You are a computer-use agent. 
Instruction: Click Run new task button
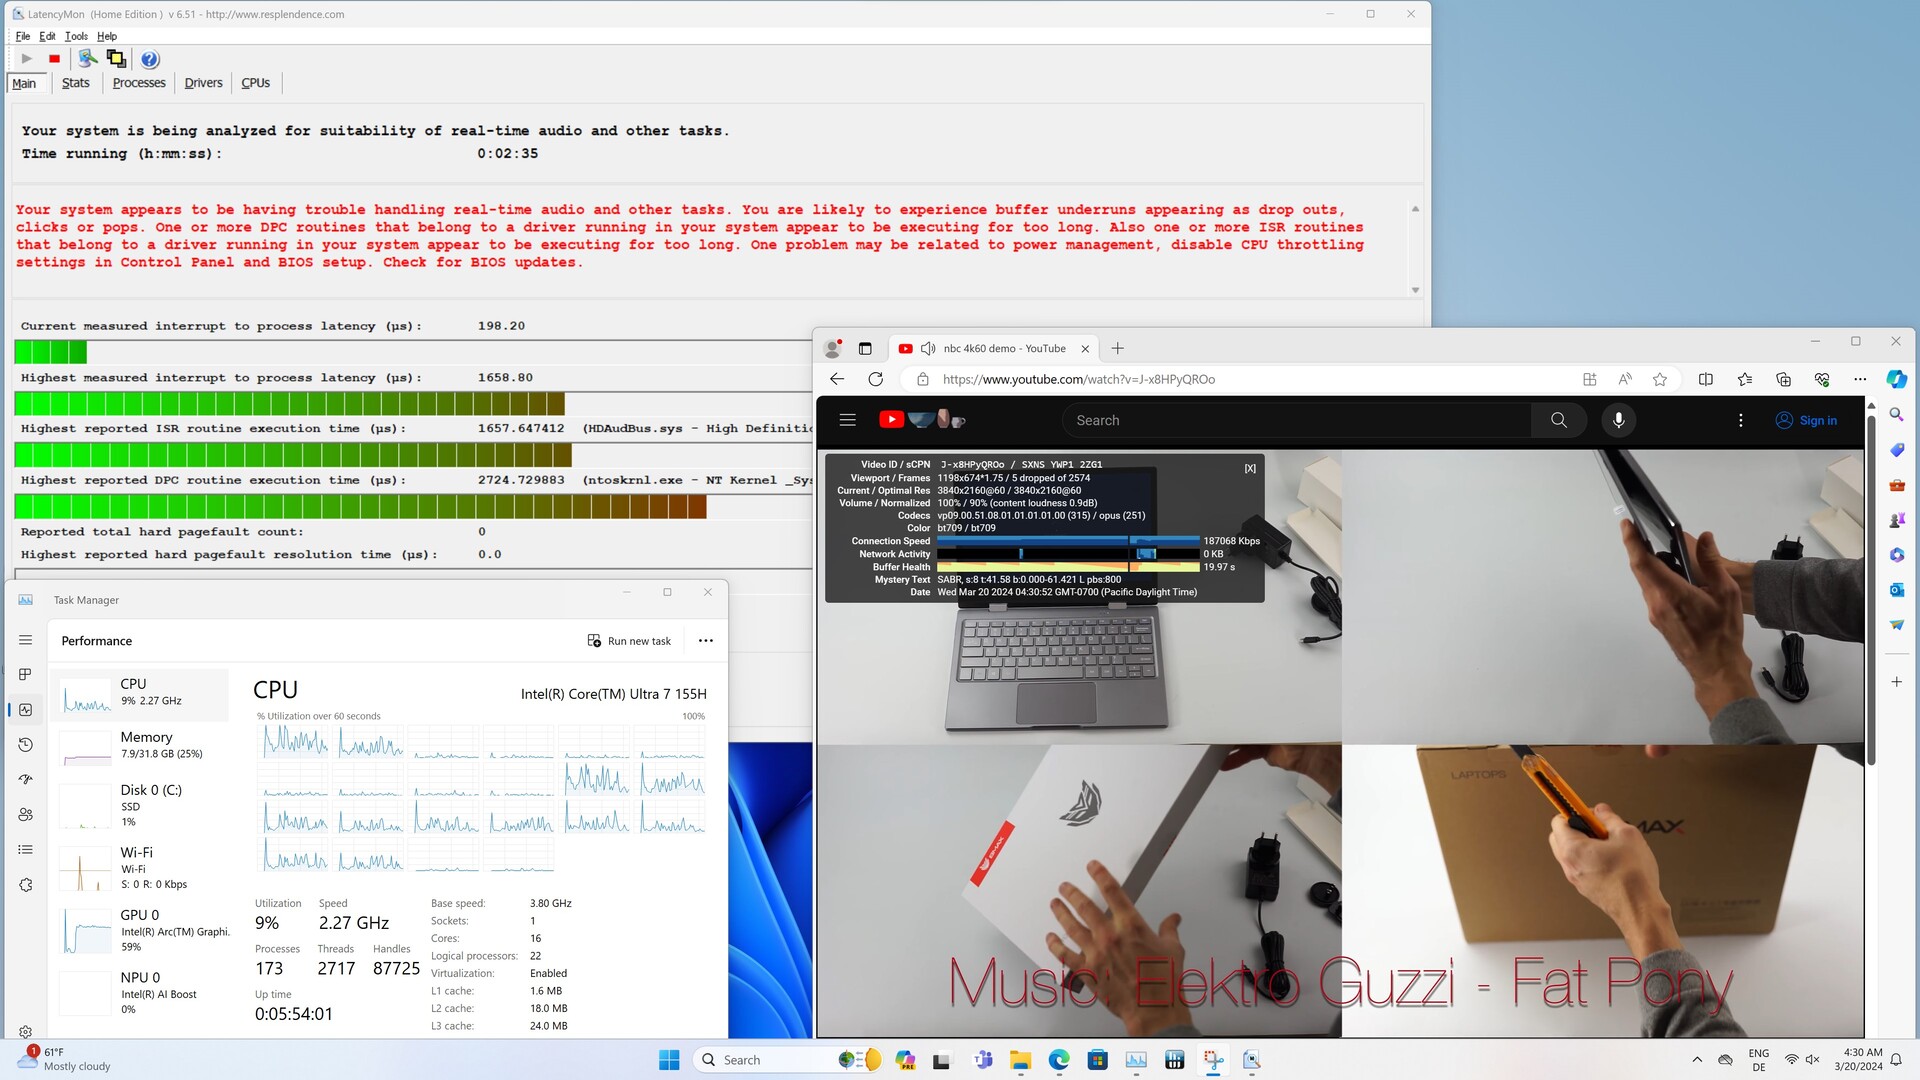point(629,641)
